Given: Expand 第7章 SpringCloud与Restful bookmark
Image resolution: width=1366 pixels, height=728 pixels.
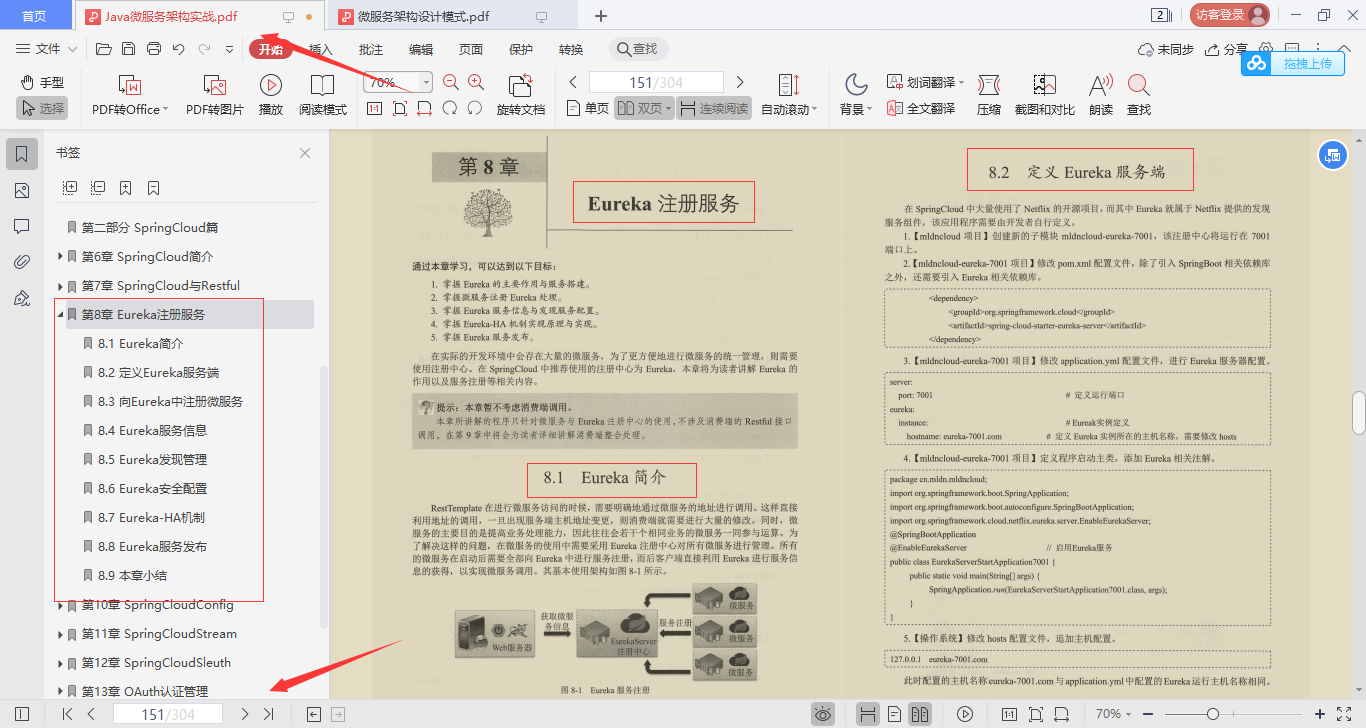Looking at the screenshot, I should tap(61, 286).
